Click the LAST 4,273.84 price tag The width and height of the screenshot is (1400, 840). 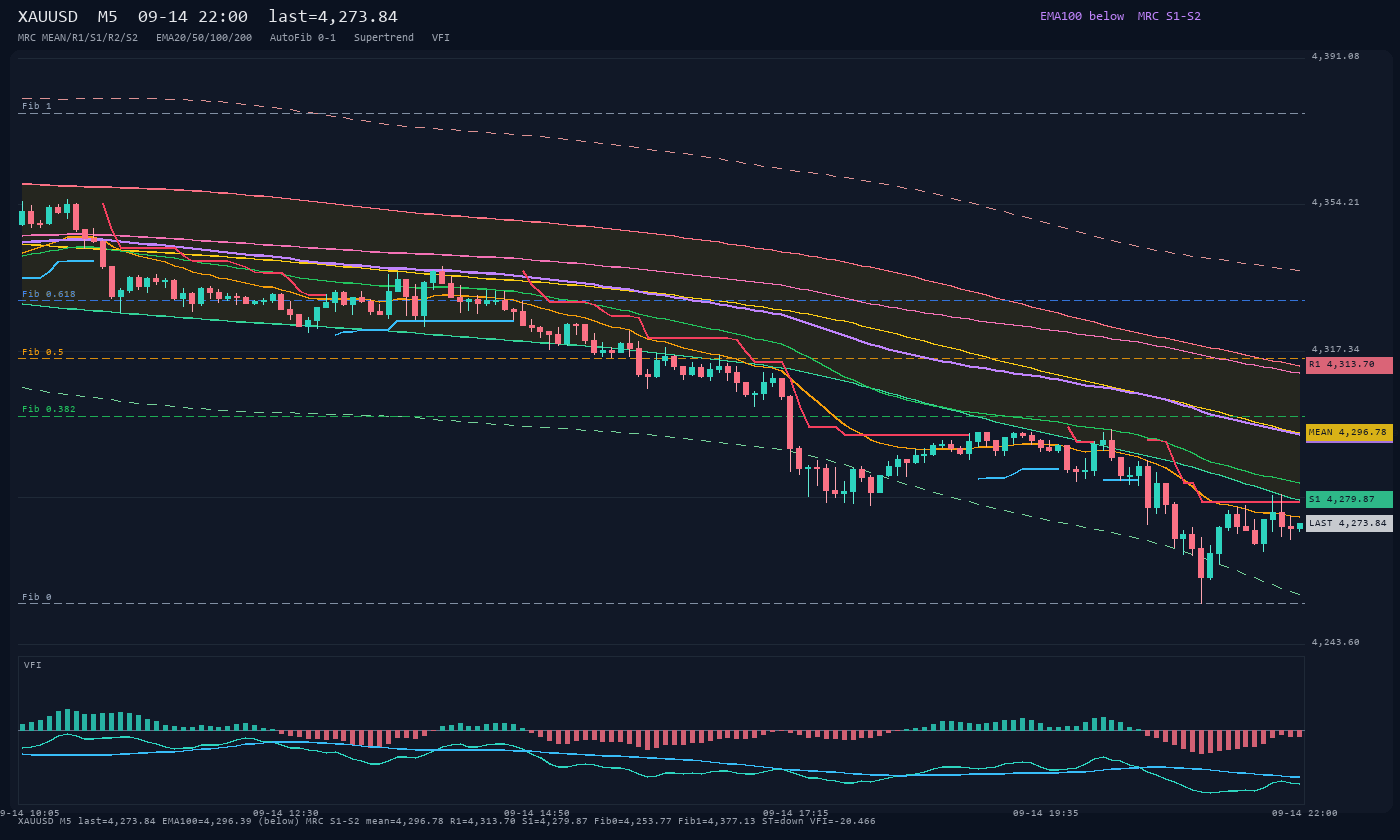tap(1349, 523)
